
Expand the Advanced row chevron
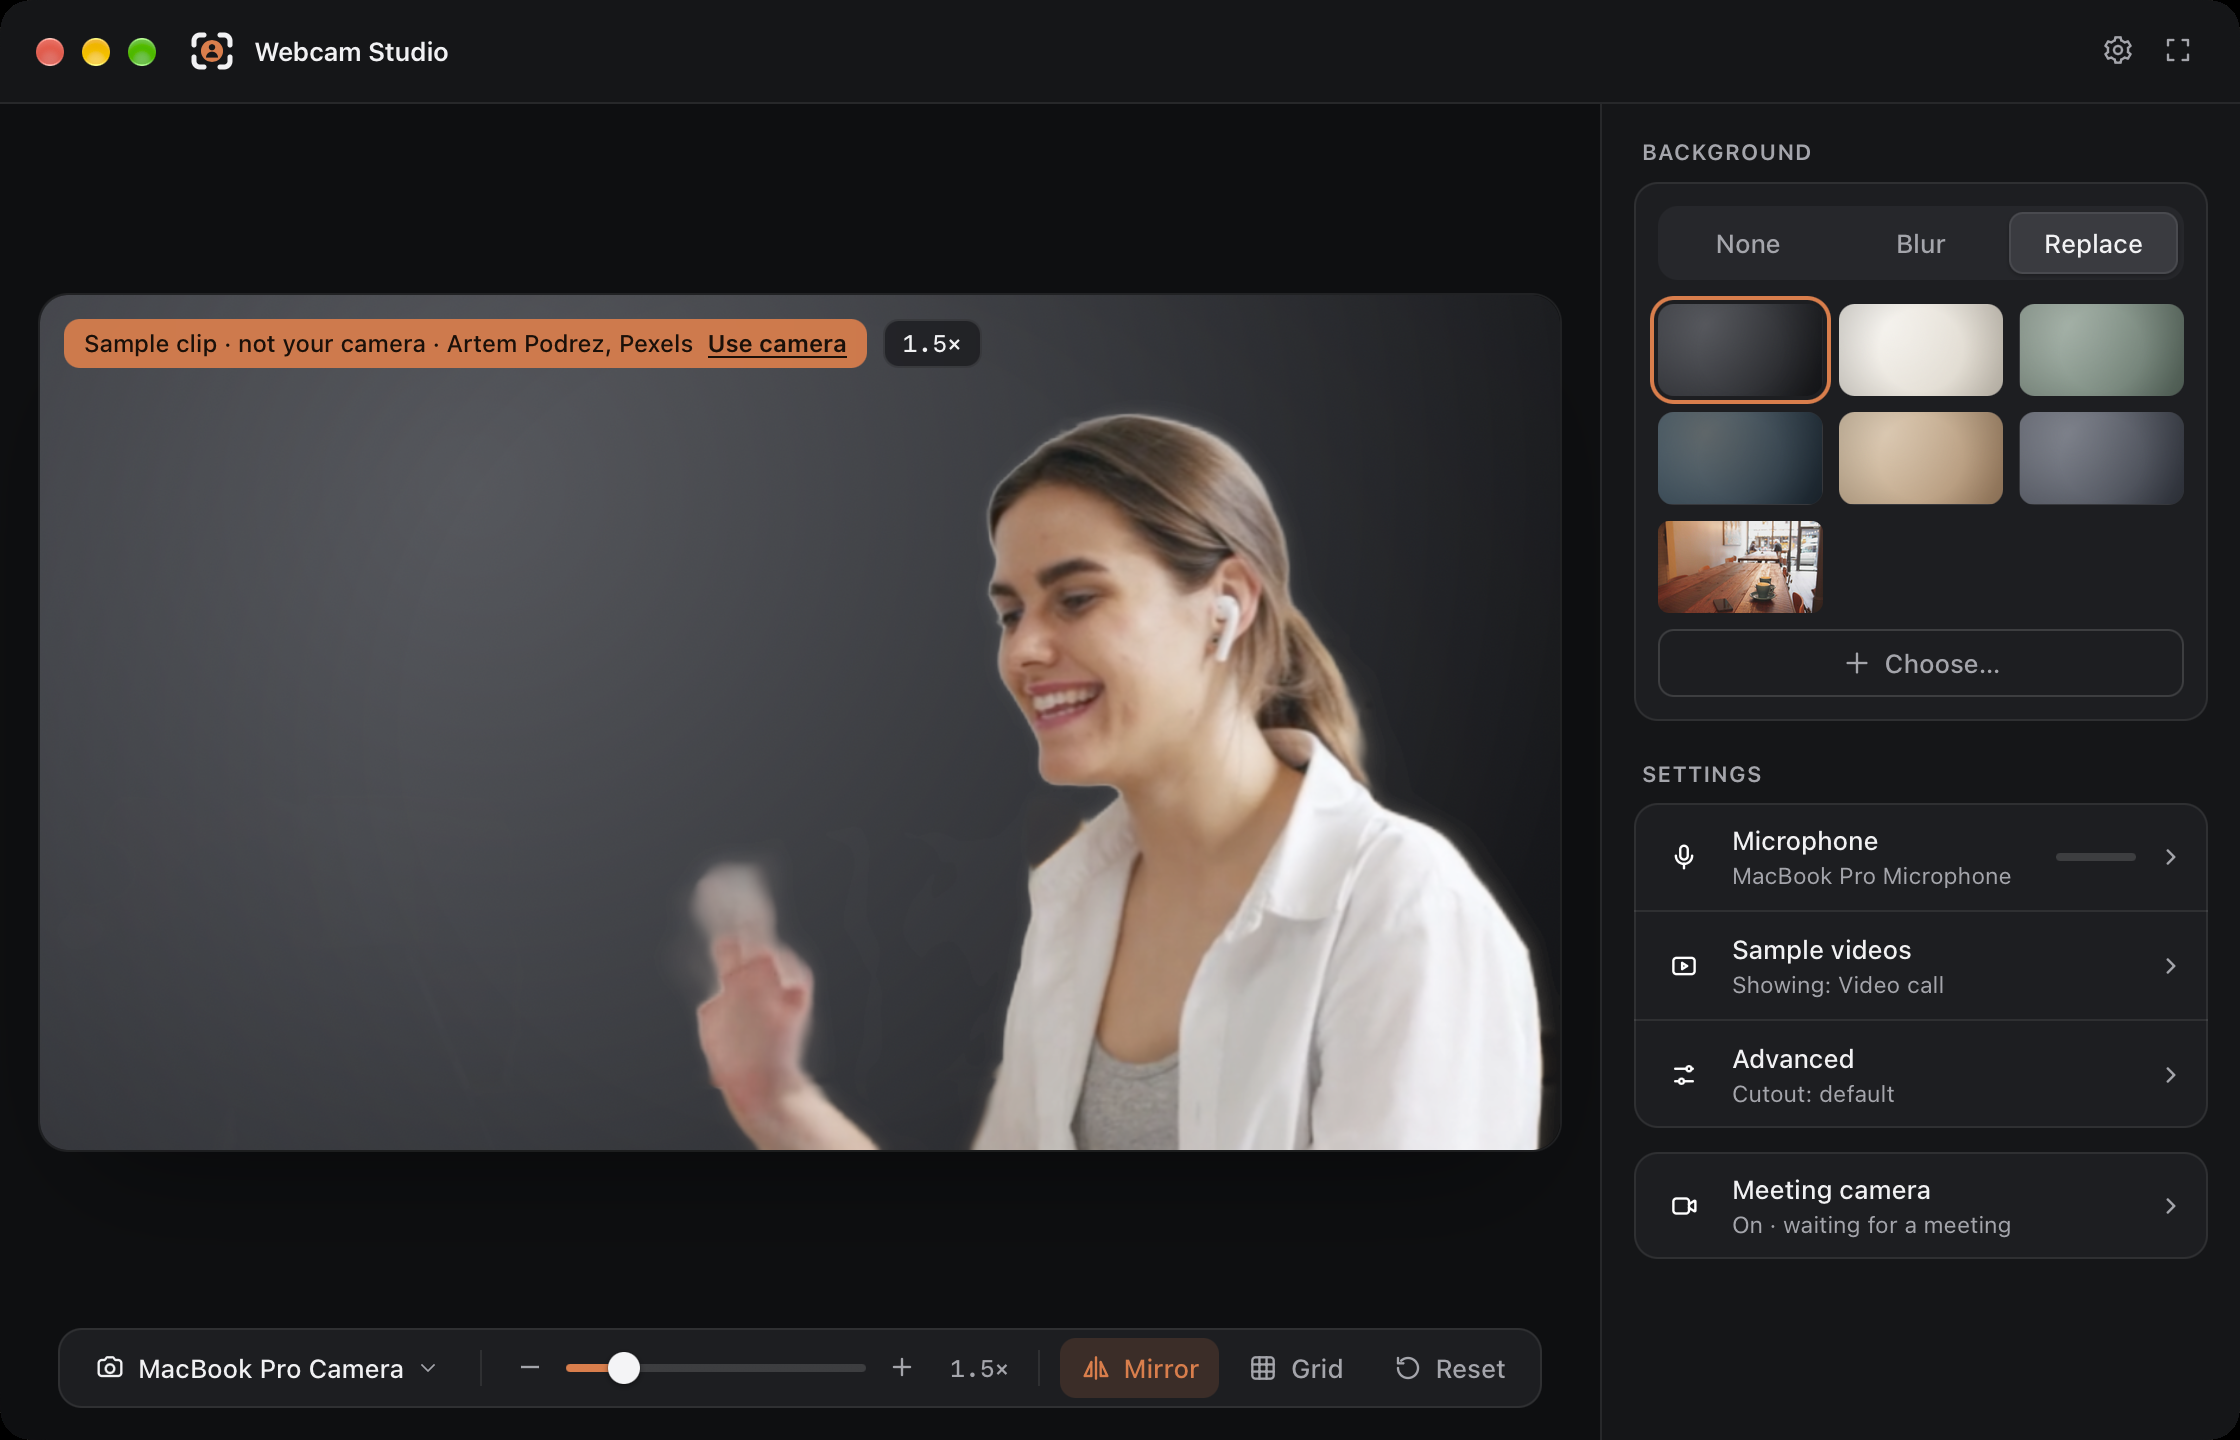point(2170,1075)
